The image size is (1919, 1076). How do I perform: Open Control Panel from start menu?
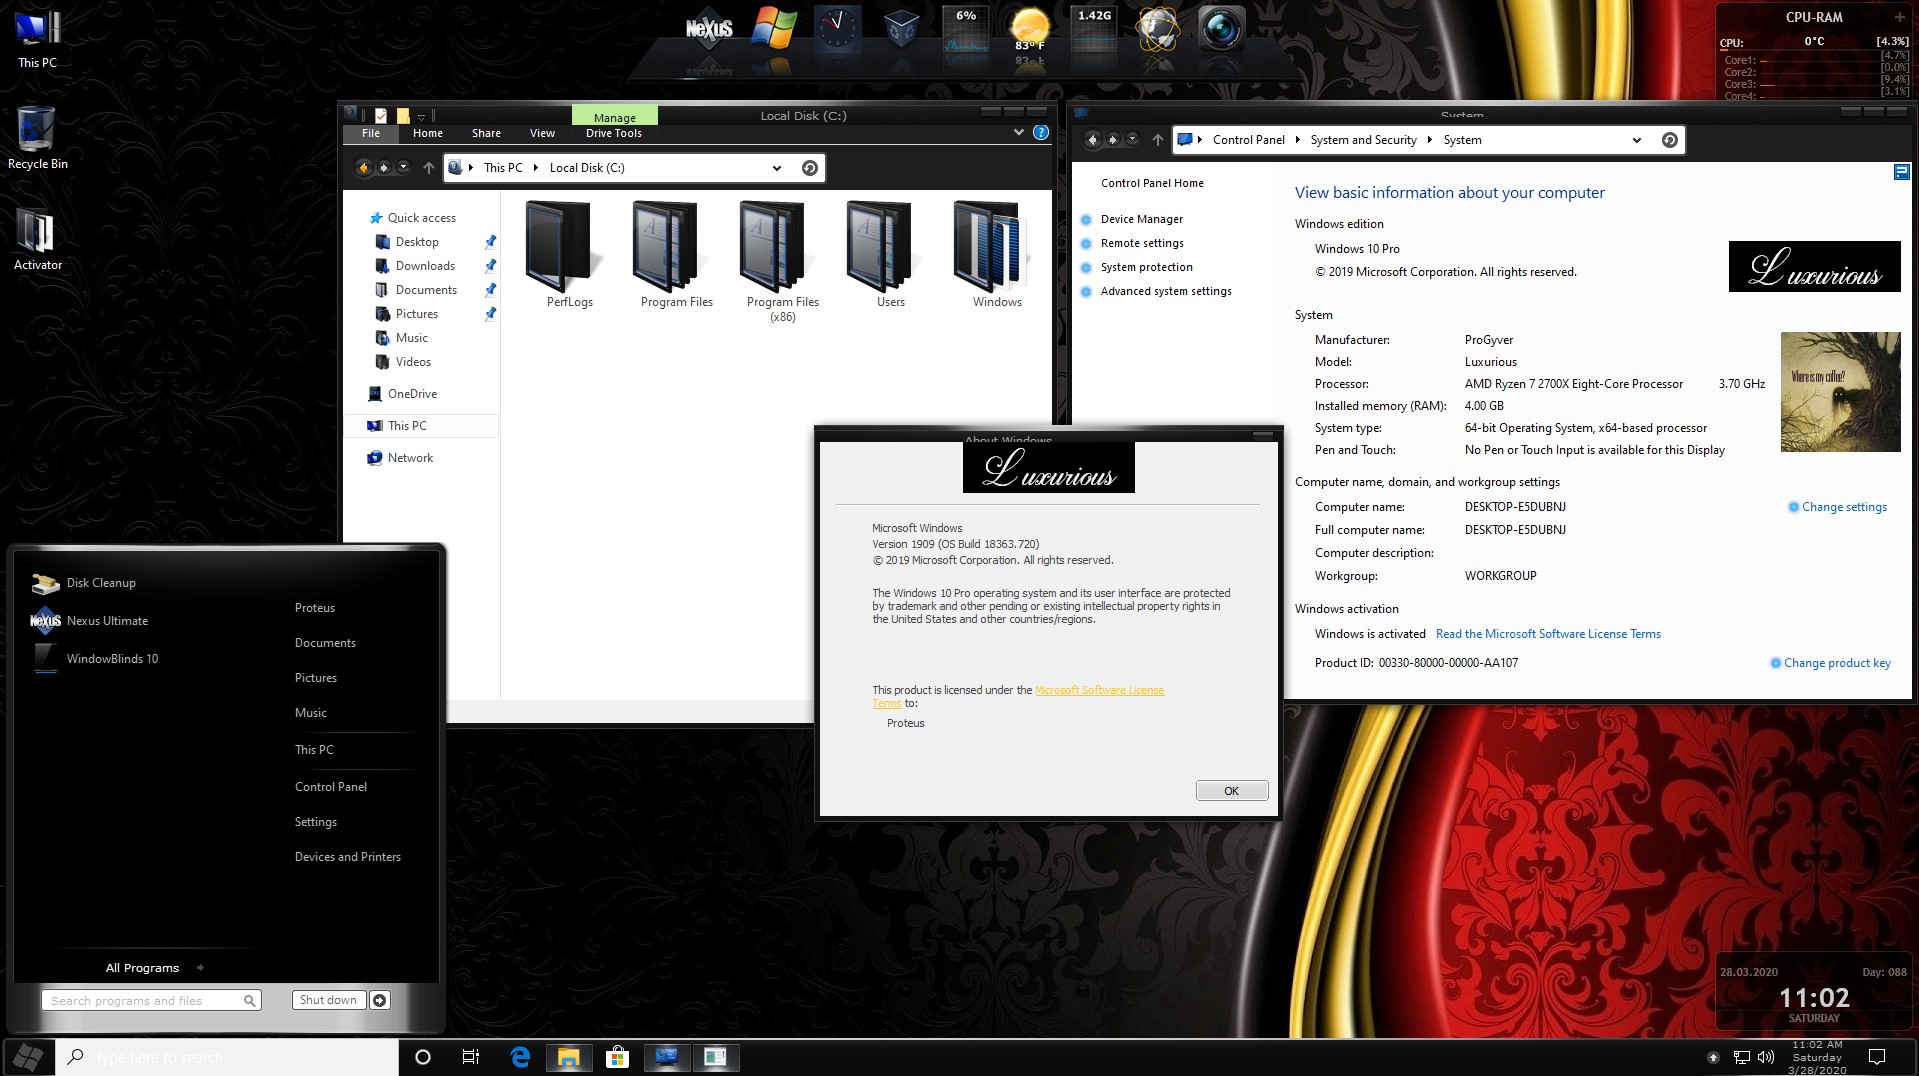[x=331, y=787]
